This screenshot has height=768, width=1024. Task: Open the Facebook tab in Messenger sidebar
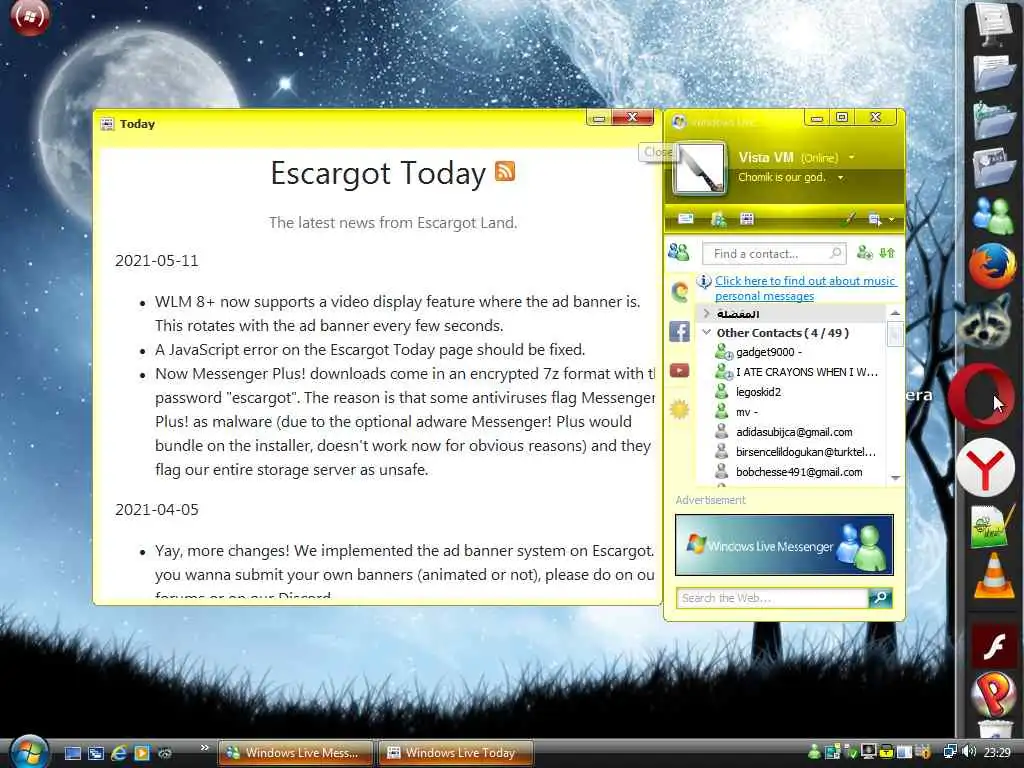679,331
